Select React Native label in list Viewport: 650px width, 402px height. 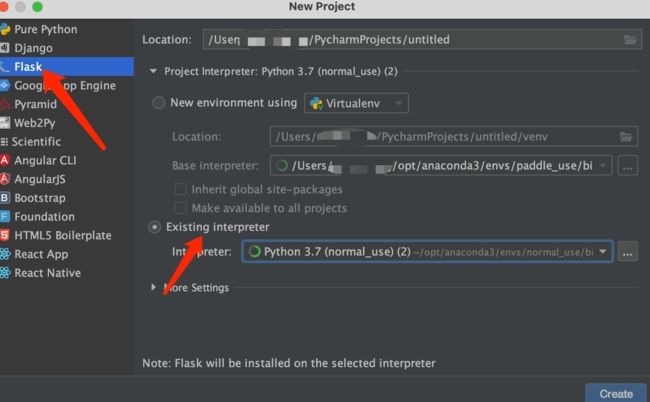[48, 273]
